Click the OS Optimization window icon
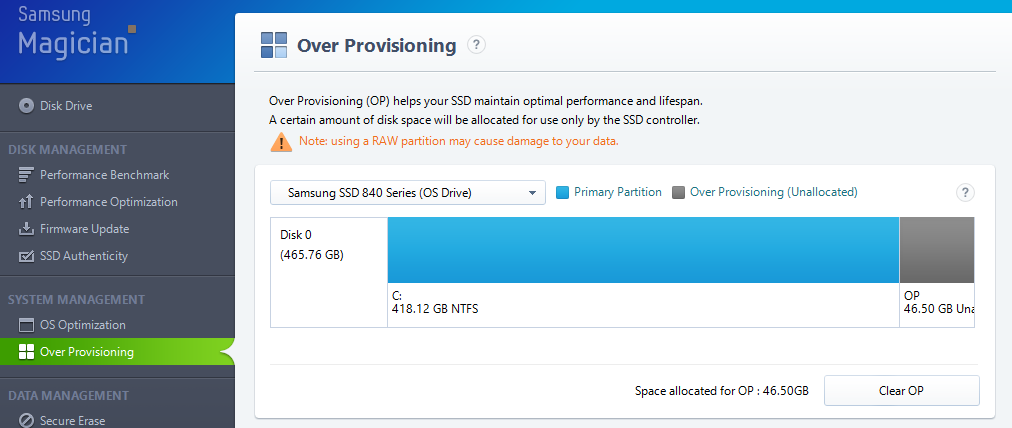This screenshot has width=1012, height=428. (27, 325)
